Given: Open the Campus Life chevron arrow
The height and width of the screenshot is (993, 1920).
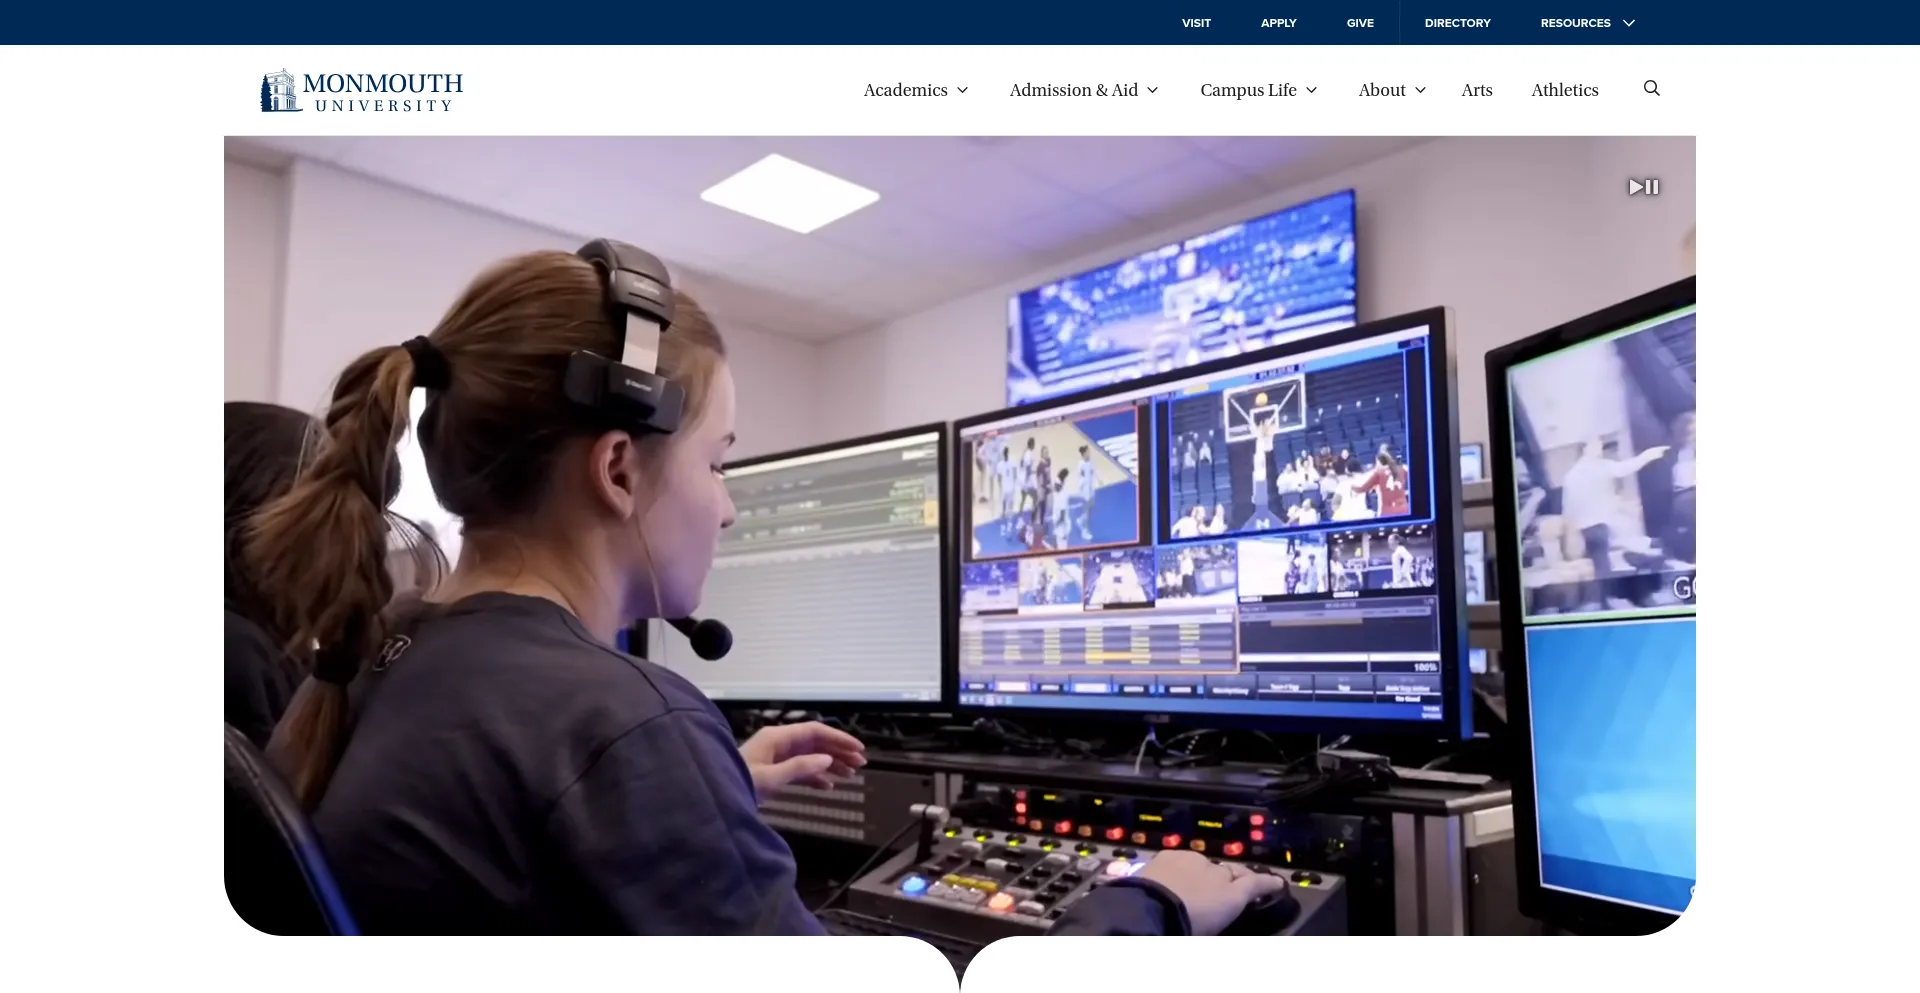Looking at the screenshot, I should coord(1312,90).
